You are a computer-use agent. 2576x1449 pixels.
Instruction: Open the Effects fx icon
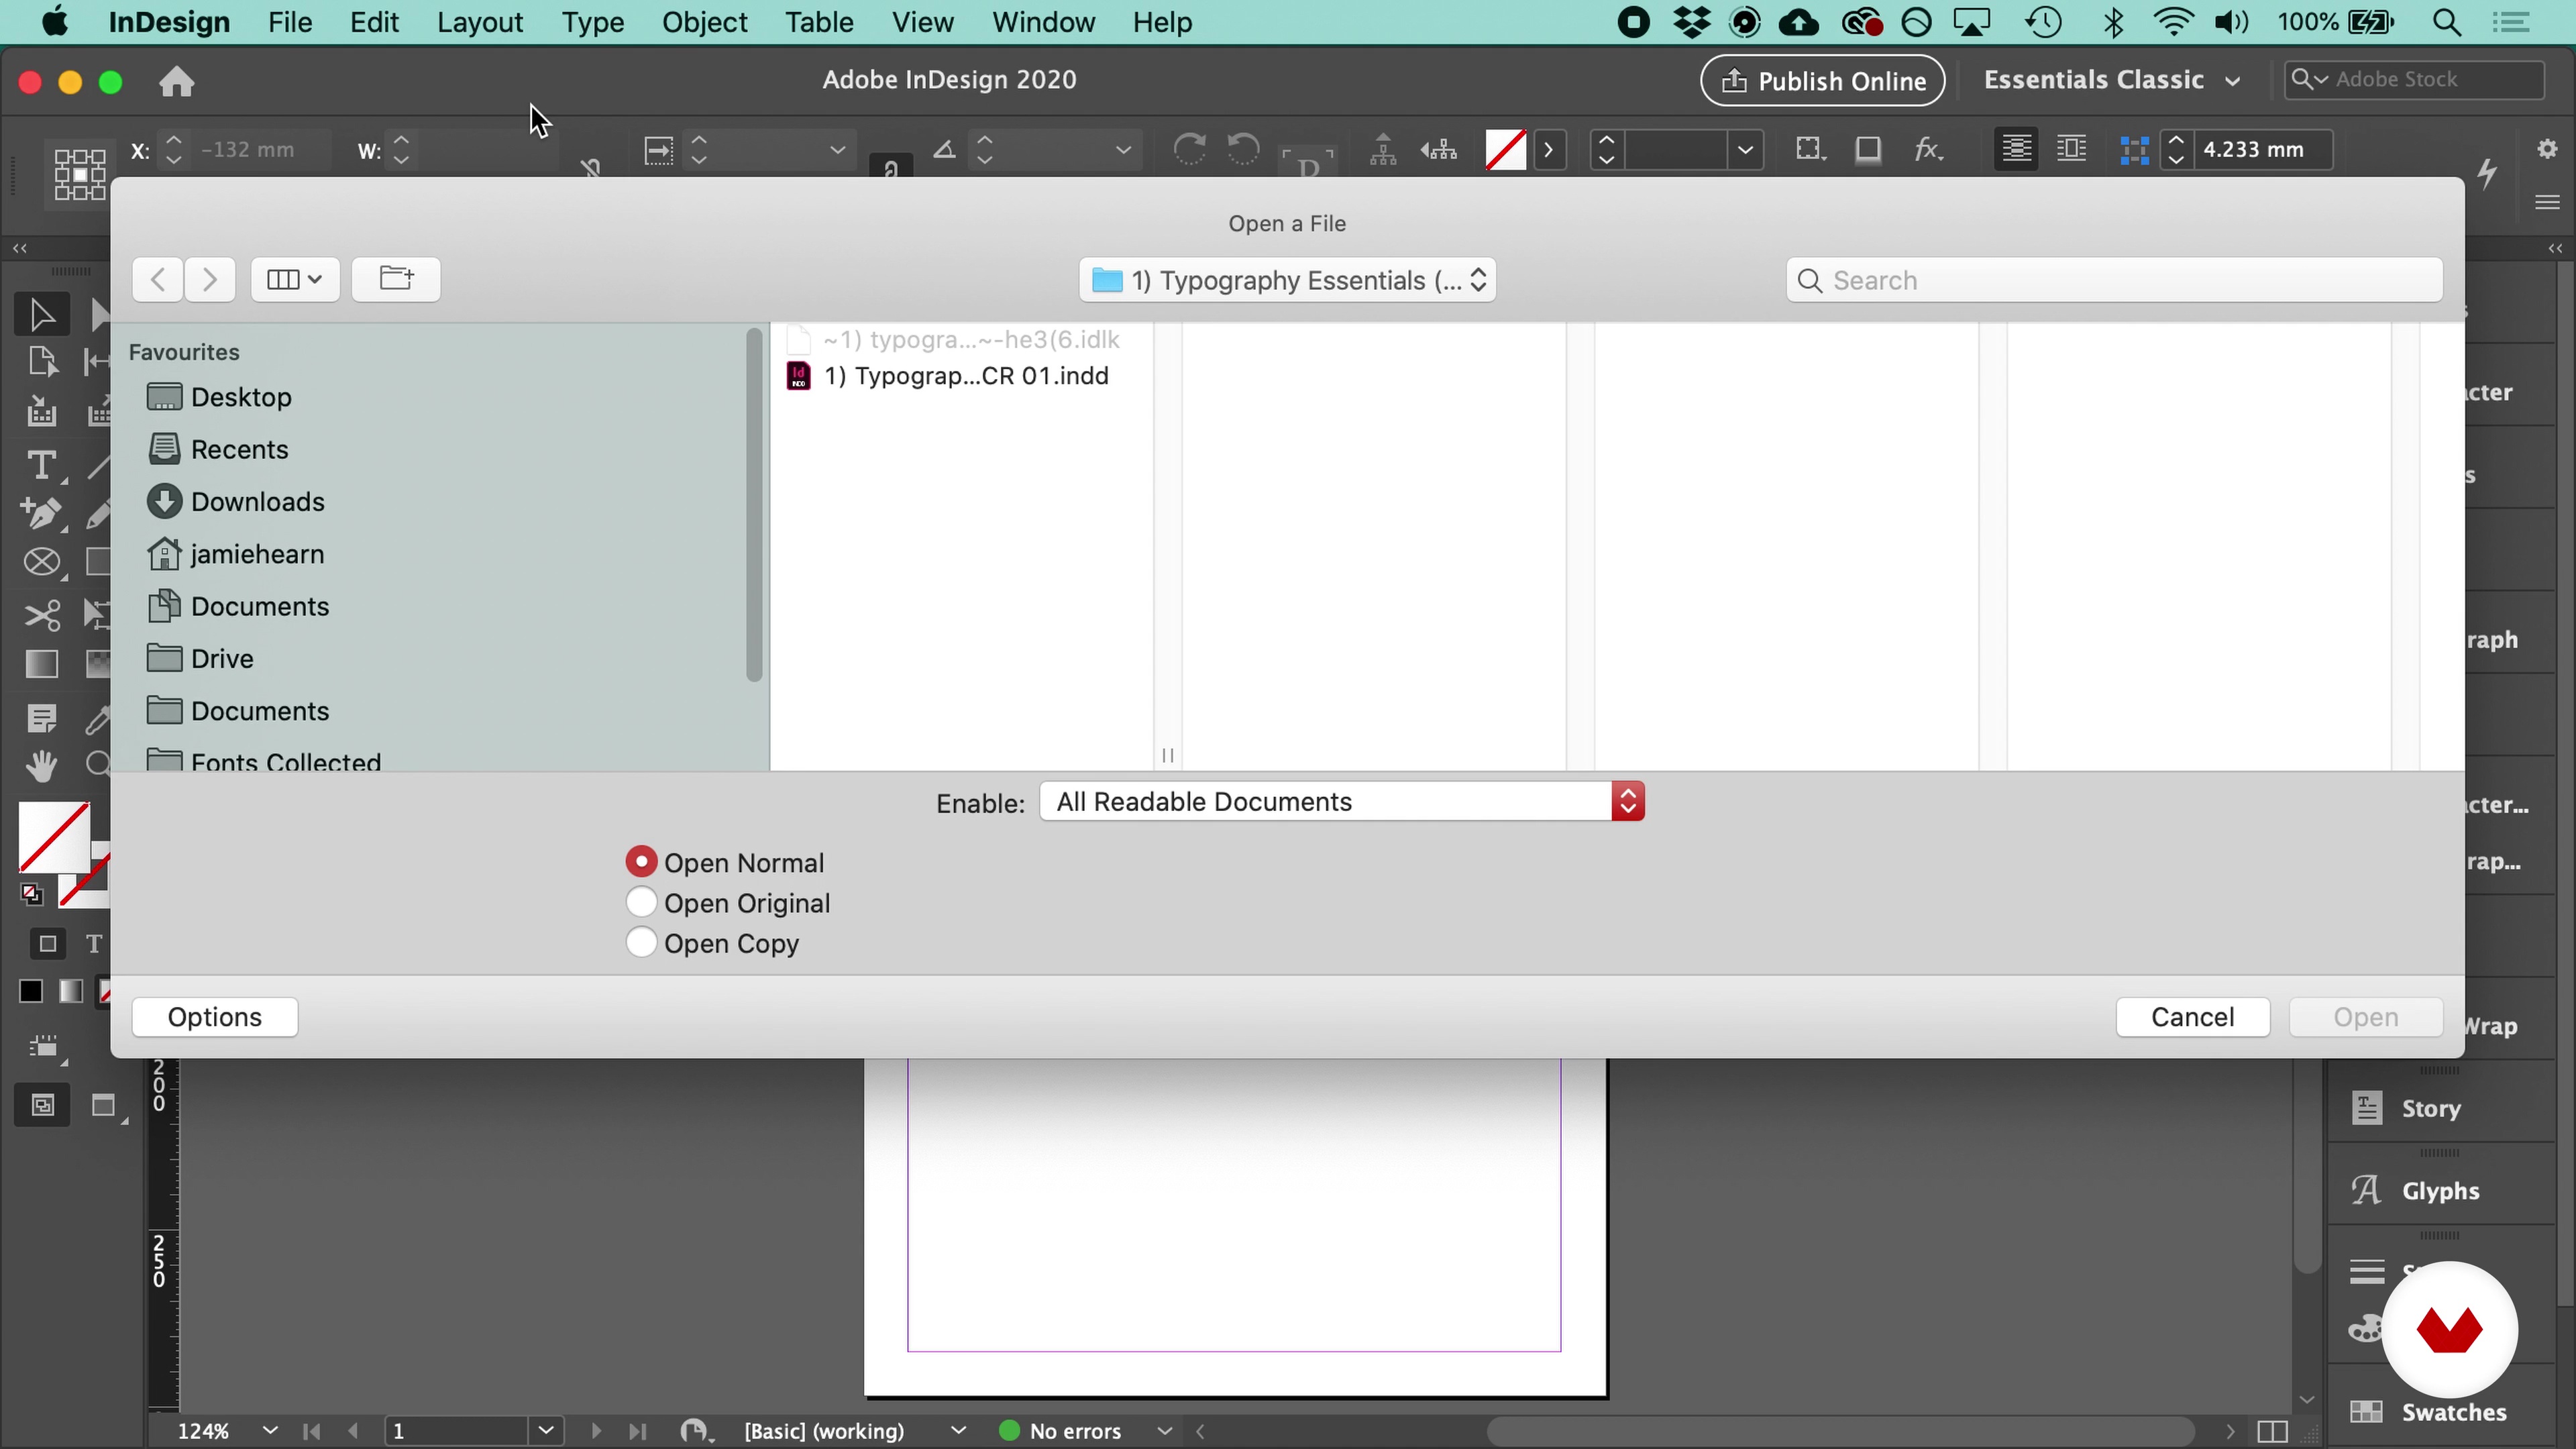1927,150
